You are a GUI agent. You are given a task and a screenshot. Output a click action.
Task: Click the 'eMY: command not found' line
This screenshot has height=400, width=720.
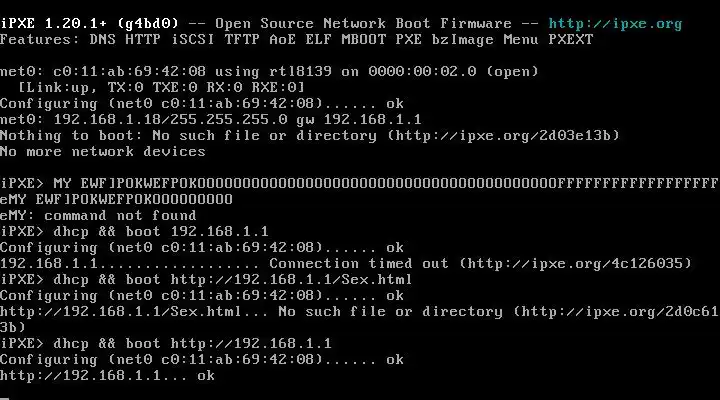[x=98, y=215]
